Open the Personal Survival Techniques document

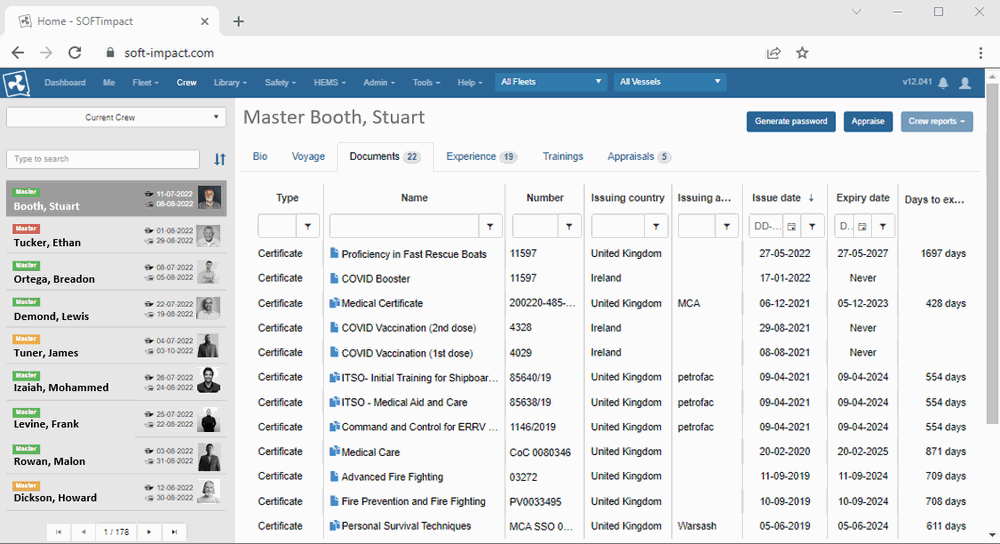406,526
